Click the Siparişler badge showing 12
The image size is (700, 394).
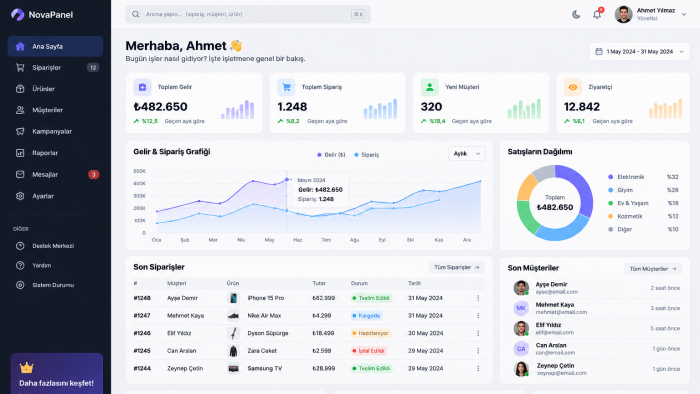tap(93, 68)
